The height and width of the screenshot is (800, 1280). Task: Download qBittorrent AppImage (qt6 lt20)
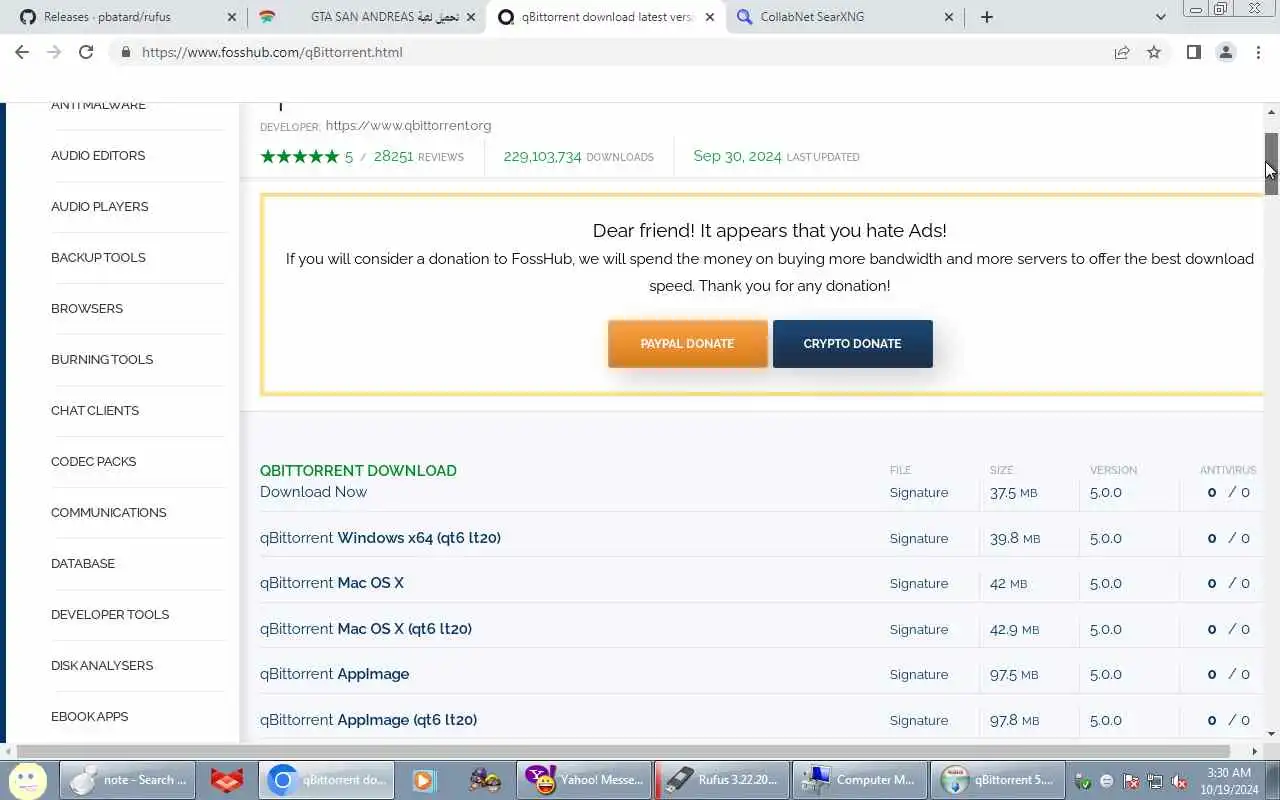click(x=368, y=720)
